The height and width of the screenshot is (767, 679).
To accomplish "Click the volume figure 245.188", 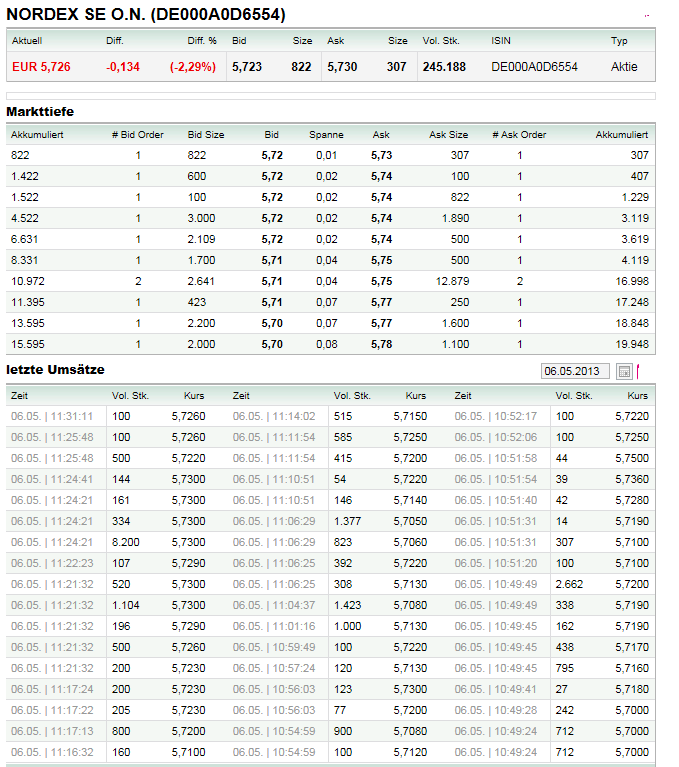I will [x=444, y=67].
